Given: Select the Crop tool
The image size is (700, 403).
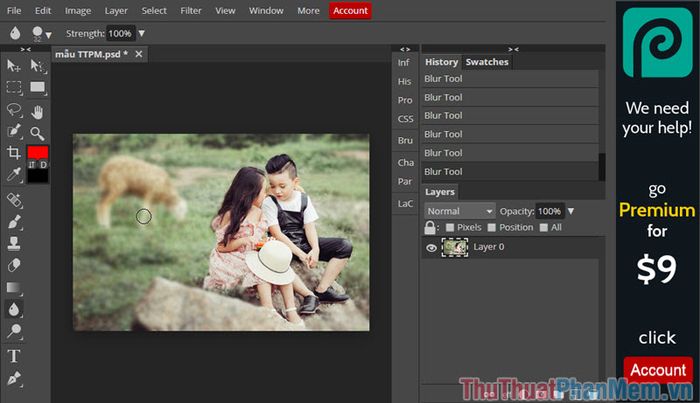Looking at the screenshot, I should pos(14,153).
